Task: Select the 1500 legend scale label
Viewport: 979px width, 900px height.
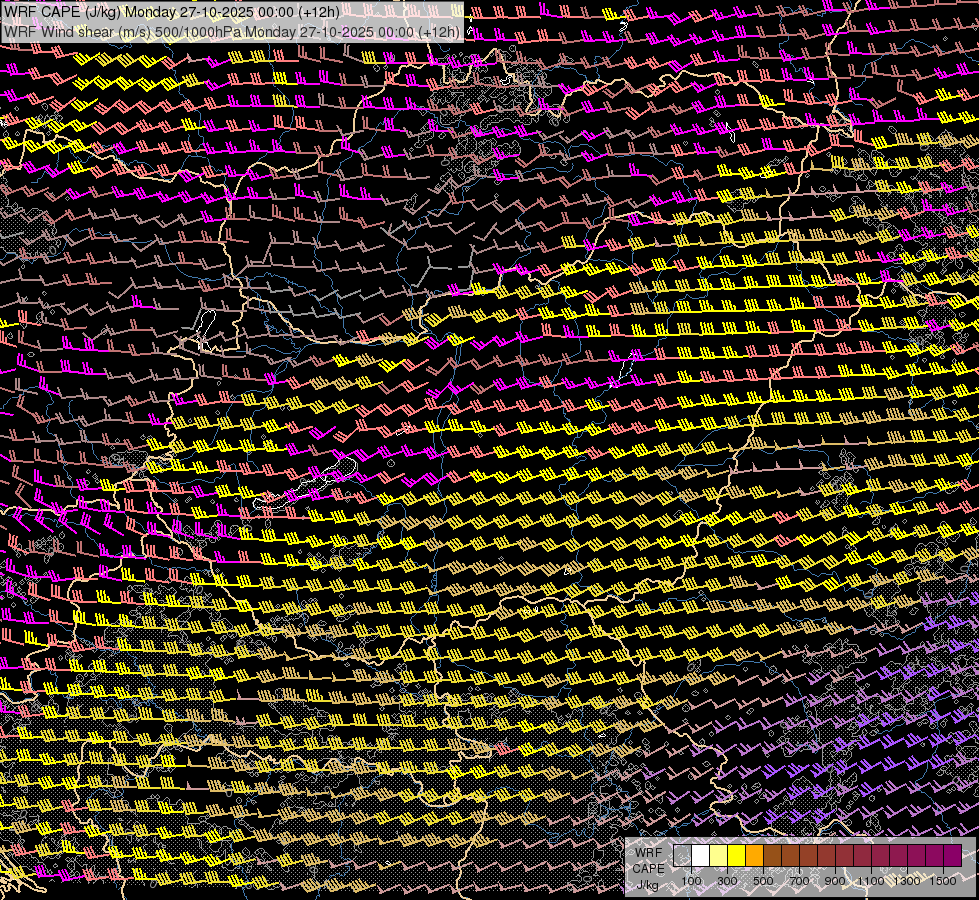Action: (x=942, y=881)
